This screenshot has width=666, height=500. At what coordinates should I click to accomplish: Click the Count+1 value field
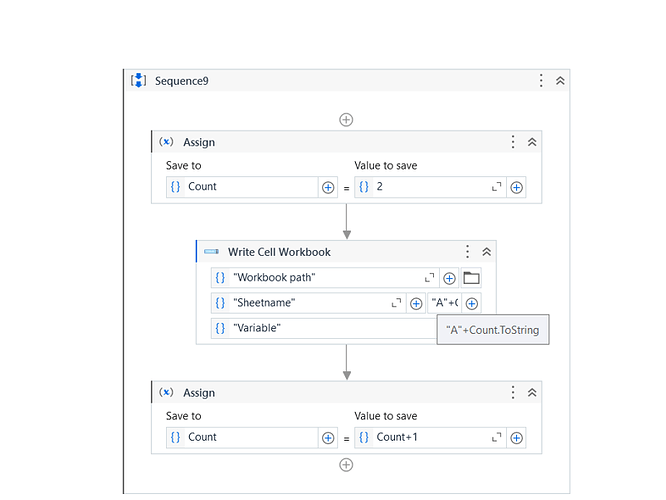(425, 437)
